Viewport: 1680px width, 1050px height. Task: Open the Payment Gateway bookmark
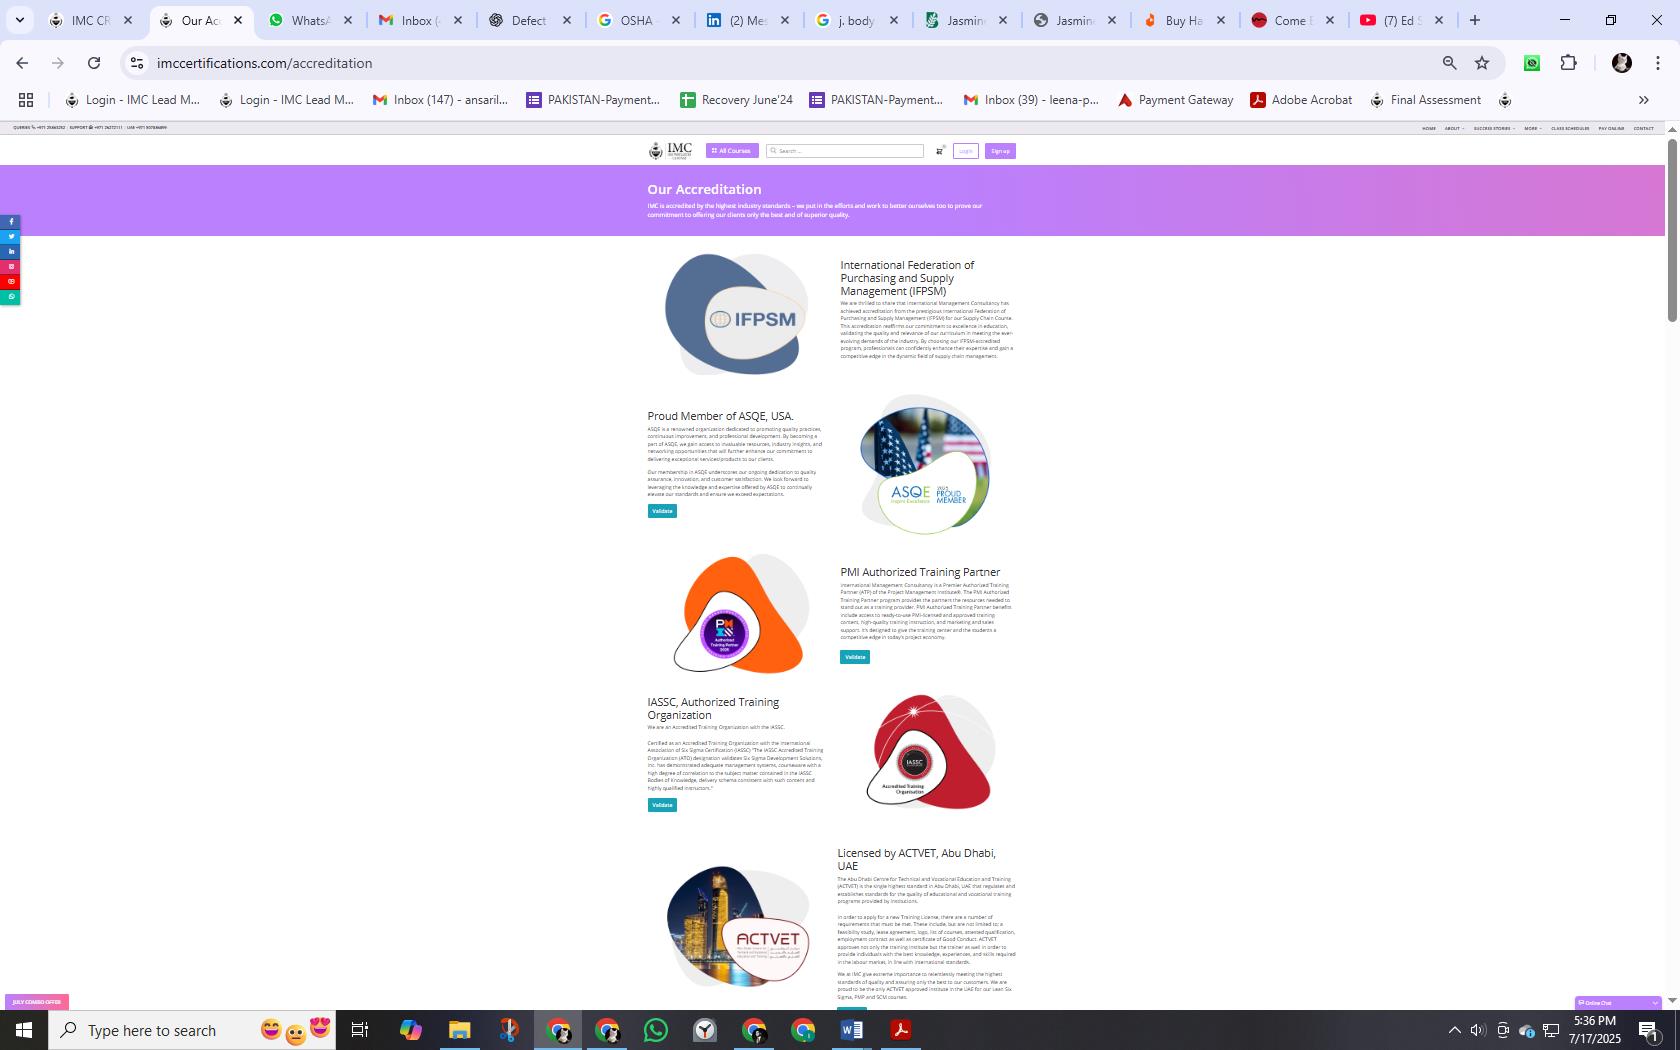(x=1175, y=100)
